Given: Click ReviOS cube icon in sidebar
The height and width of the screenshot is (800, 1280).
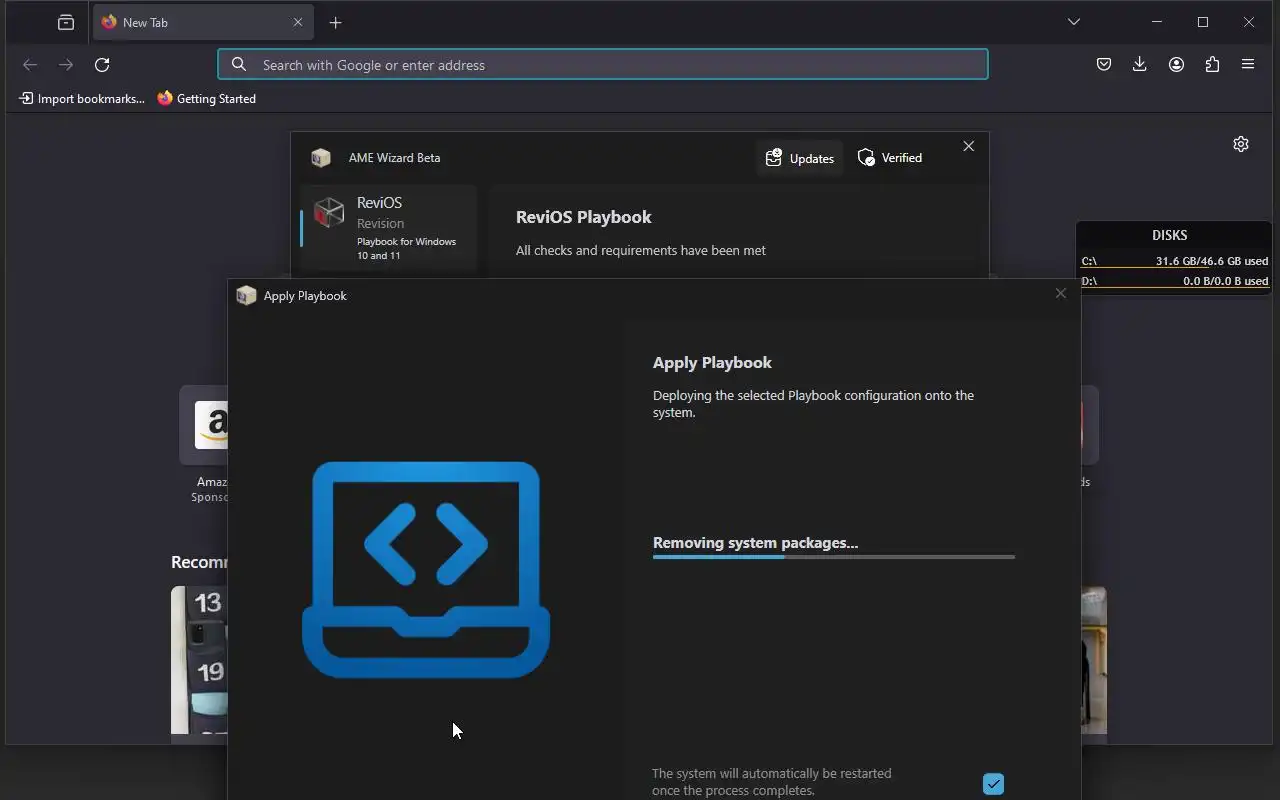Looking at the screenshot, I should click(x=329, y=212).
